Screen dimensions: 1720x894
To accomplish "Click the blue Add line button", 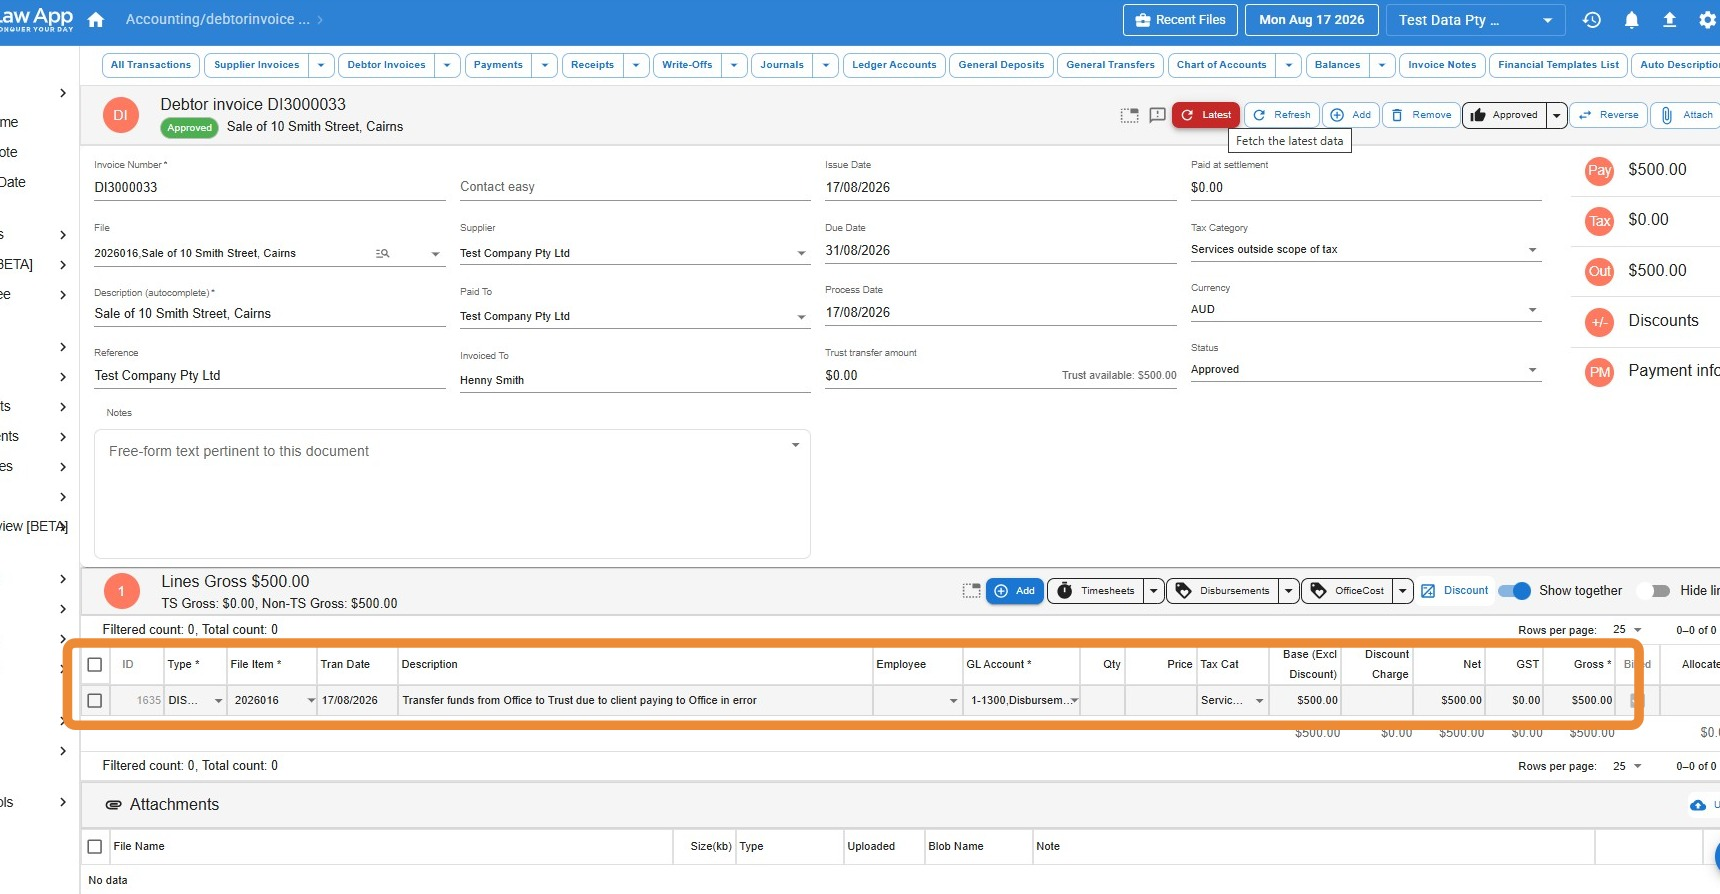I will click(1015, 591).
